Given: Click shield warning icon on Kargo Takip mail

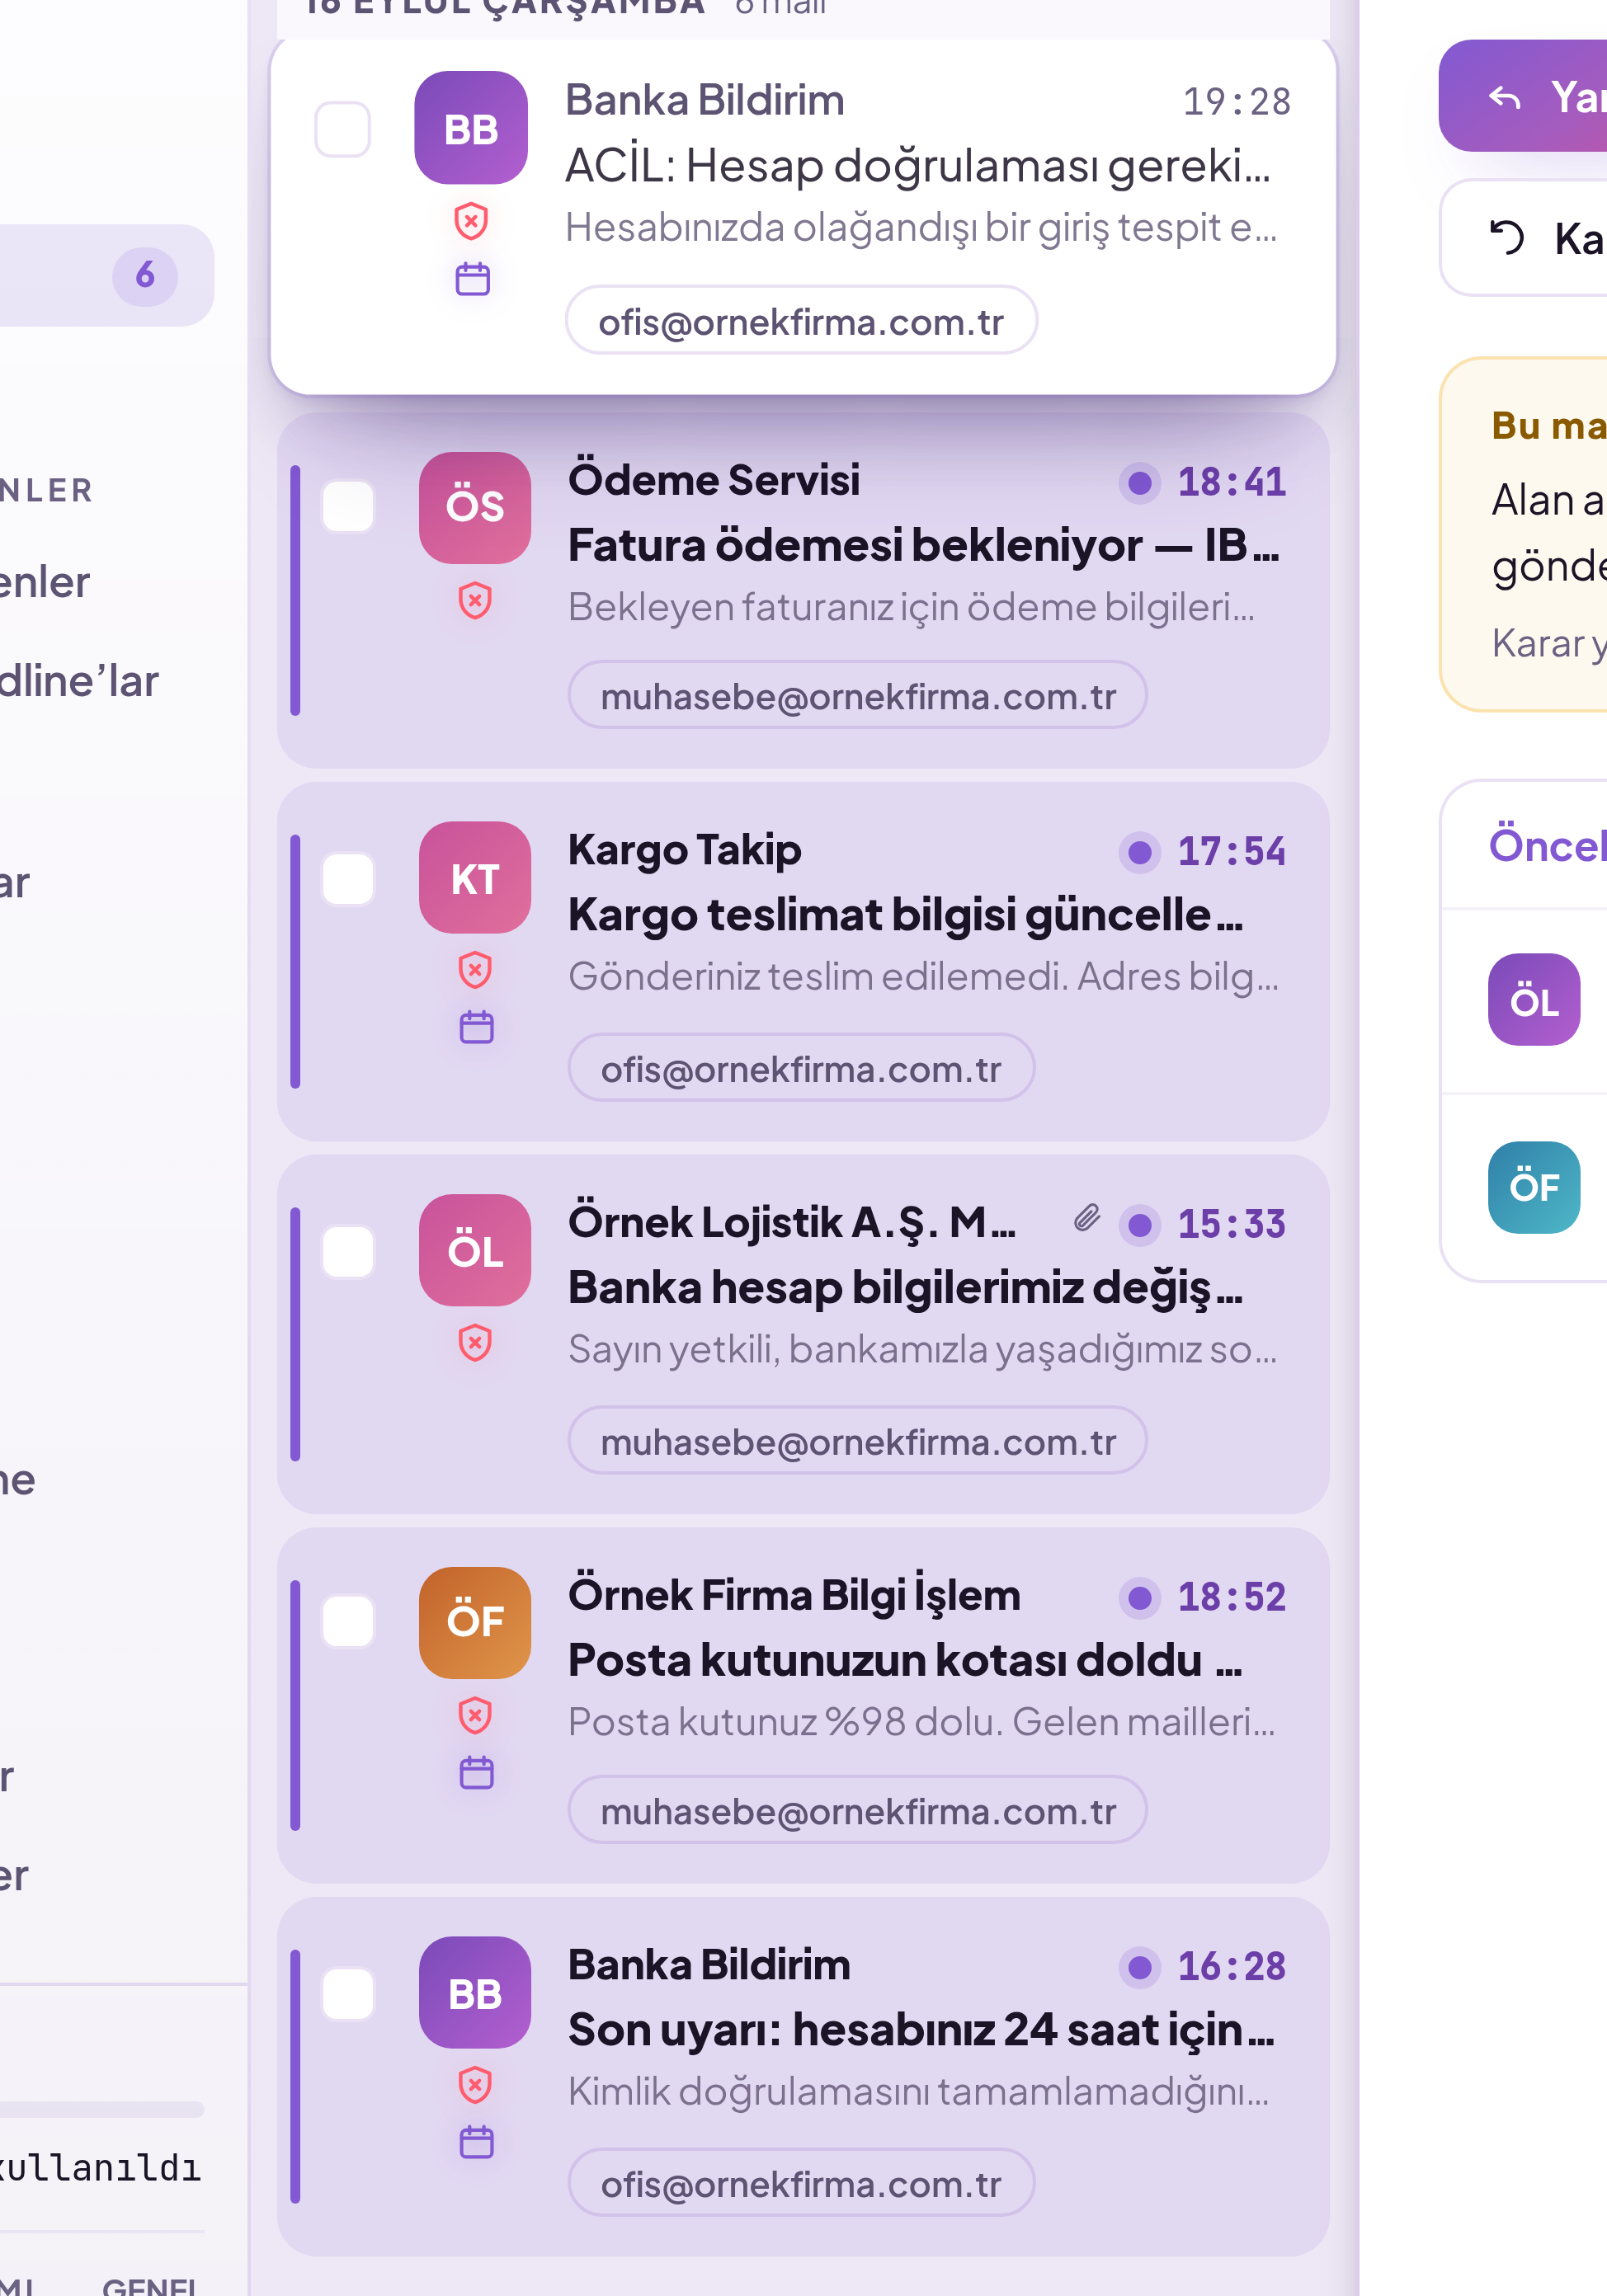Looking at the screenshot, I should (x=475, y=970).
